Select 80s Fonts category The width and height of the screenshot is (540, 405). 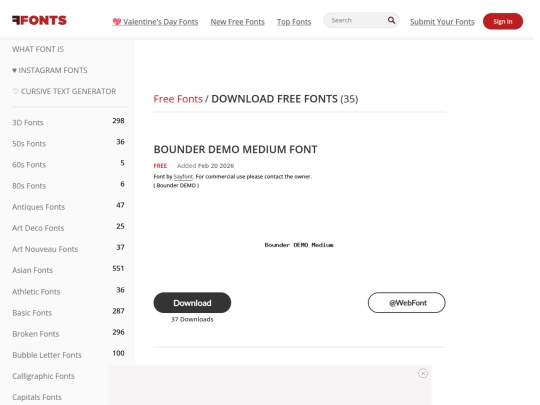click(x=29, y=186)
